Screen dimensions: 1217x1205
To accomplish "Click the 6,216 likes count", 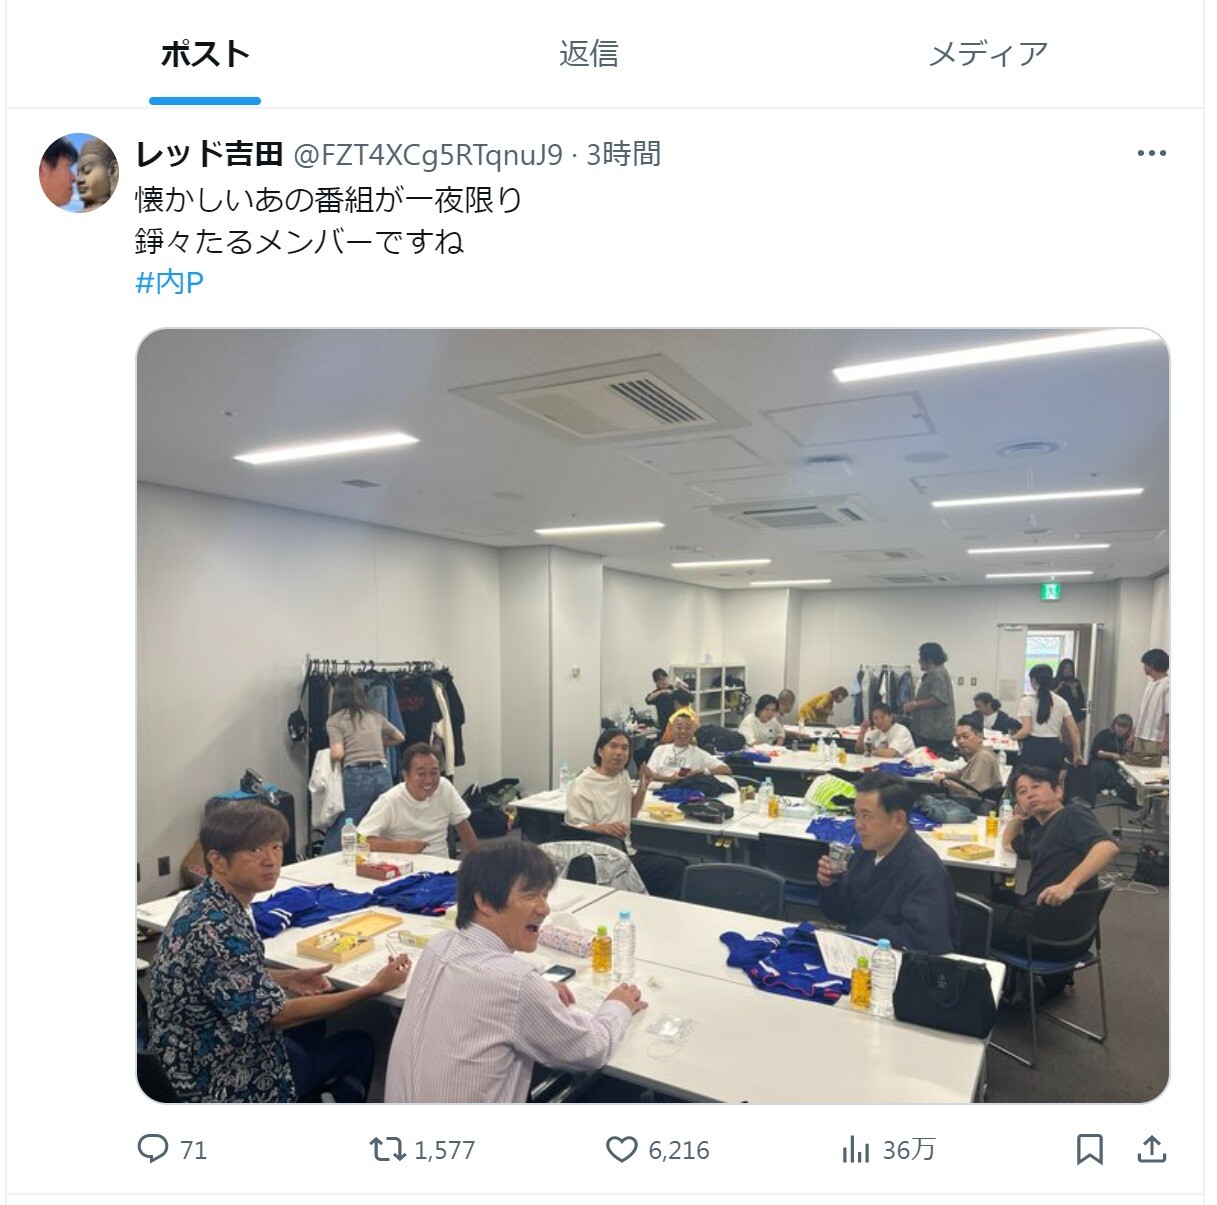I will click(679, 1150).
